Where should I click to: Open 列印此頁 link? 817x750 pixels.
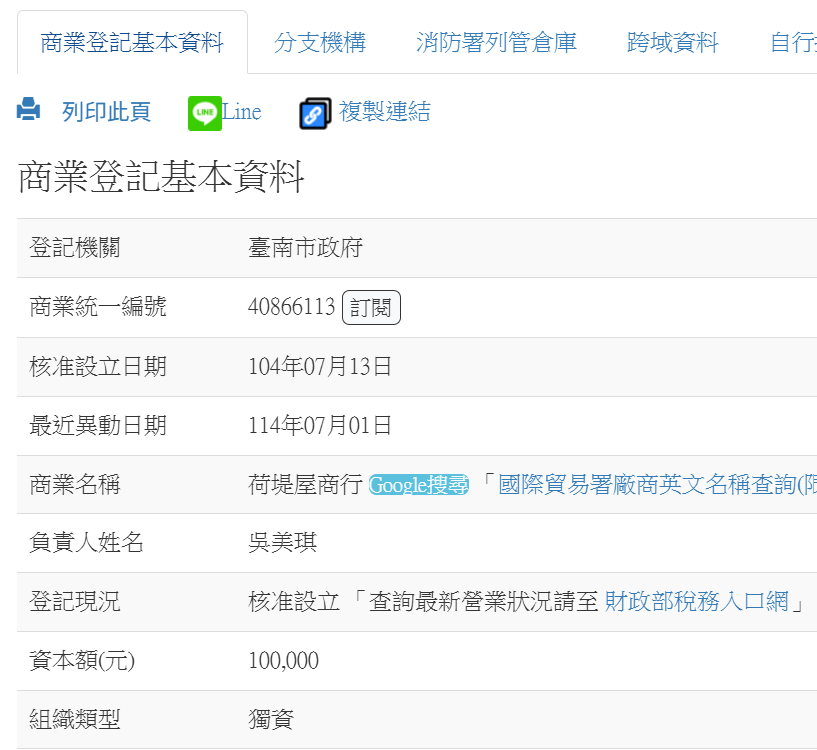(x=106, y=112)
